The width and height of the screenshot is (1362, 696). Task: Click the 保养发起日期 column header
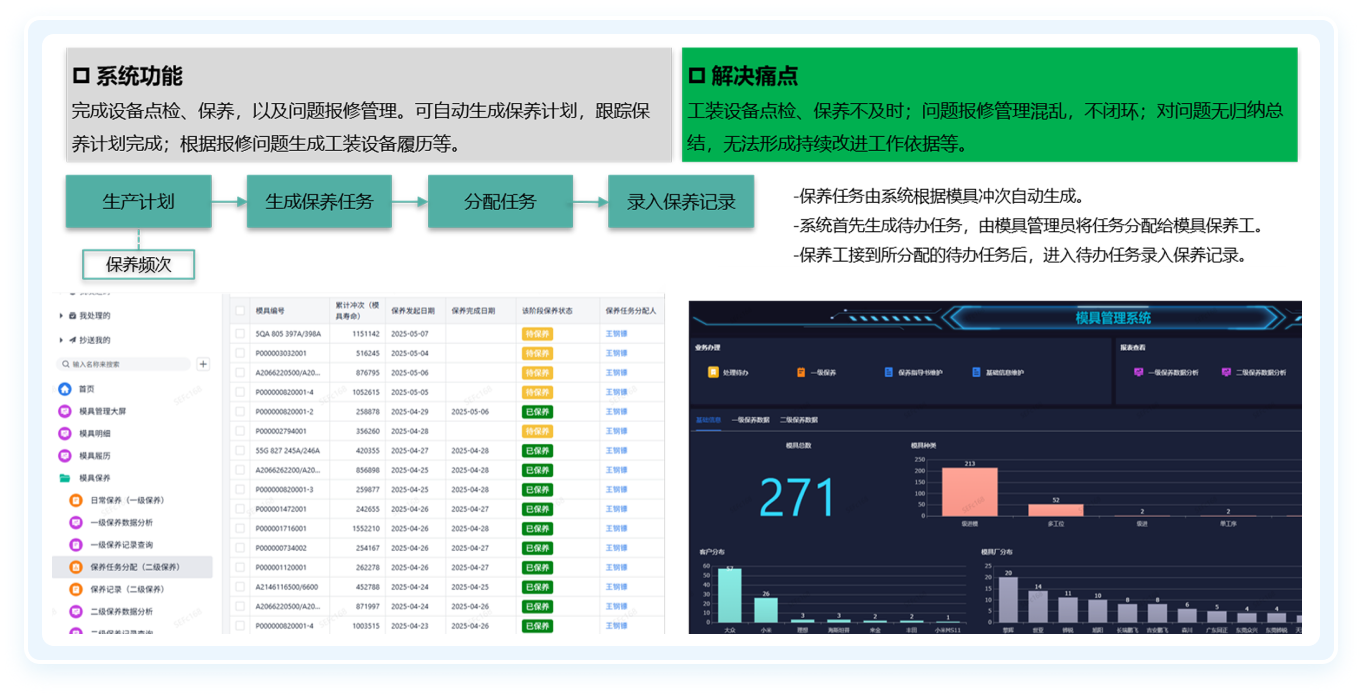[x=413, y=311]
